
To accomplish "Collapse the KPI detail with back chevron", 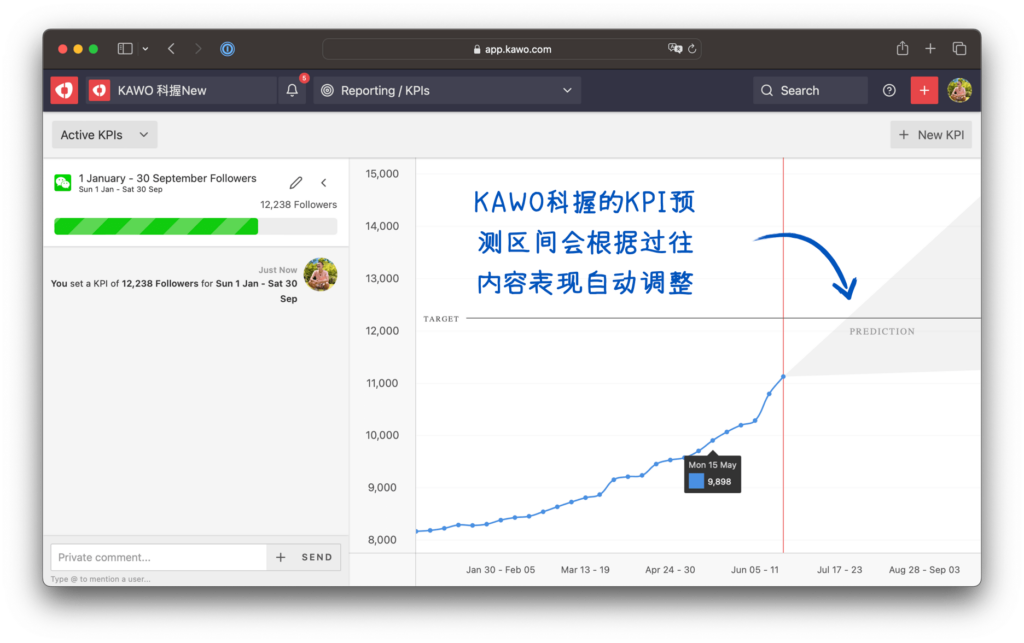I will (324, 183).
